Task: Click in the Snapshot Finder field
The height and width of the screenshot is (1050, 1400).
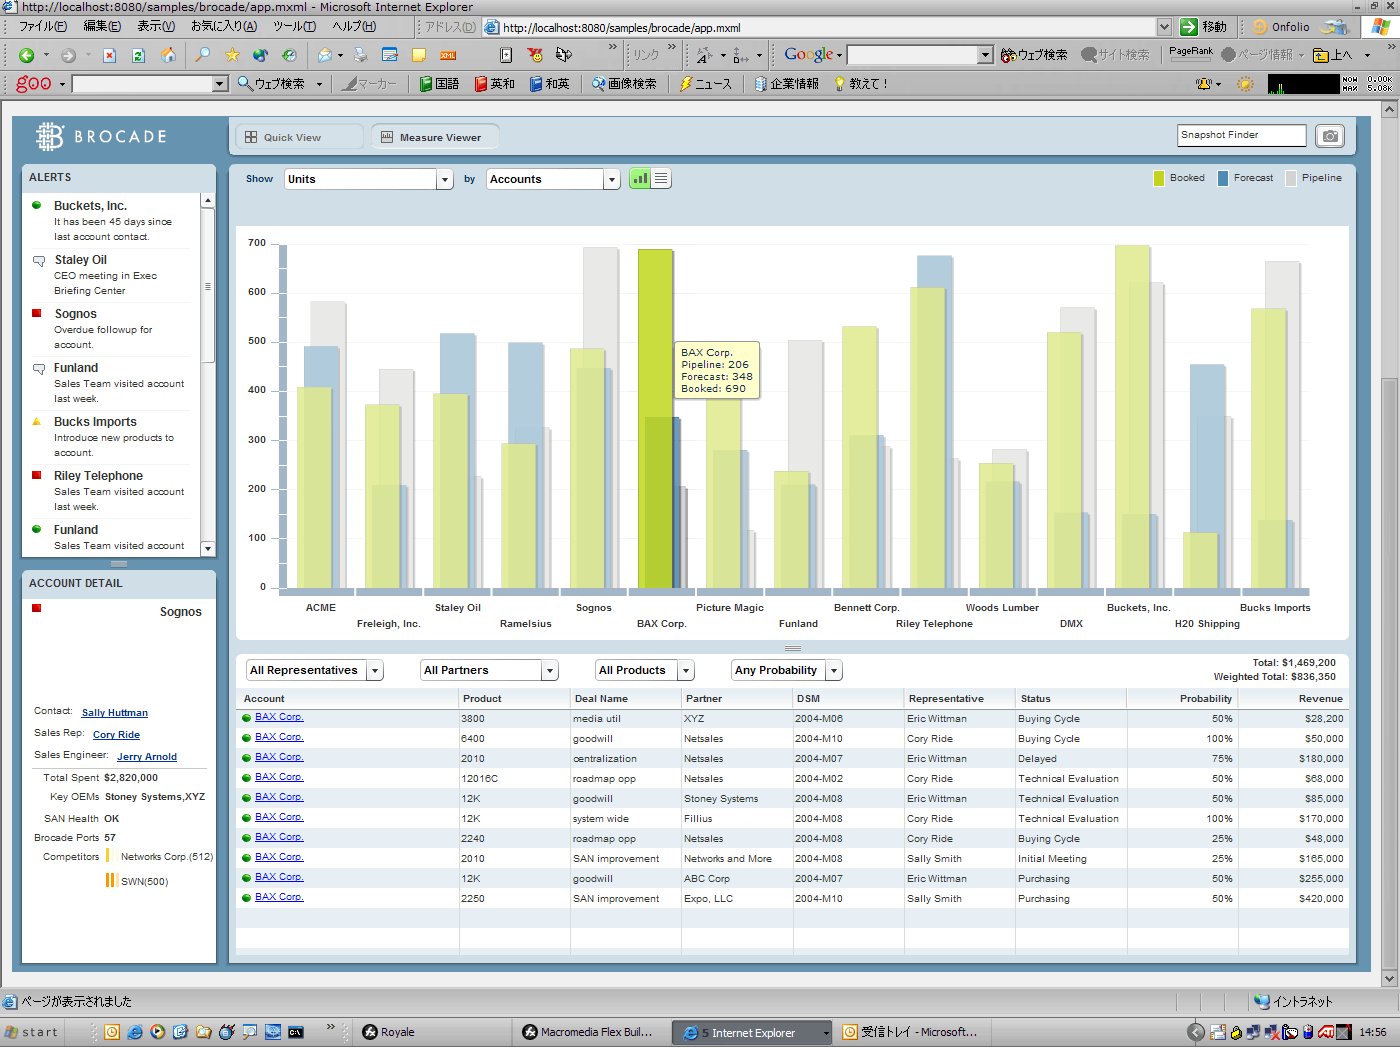Action: [x=1242, y=135]
